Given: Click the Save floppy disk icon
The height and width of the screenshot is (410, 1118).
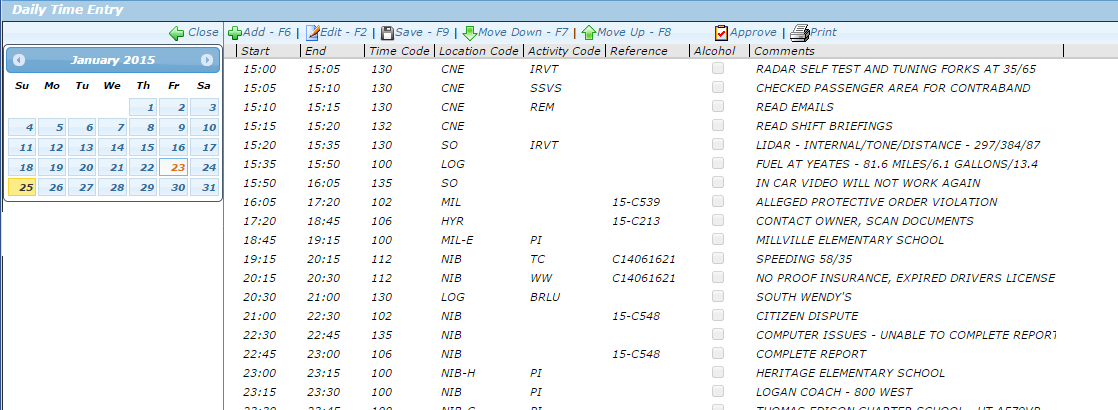Looking at the screenshot, I should click(x=387, y=33).
